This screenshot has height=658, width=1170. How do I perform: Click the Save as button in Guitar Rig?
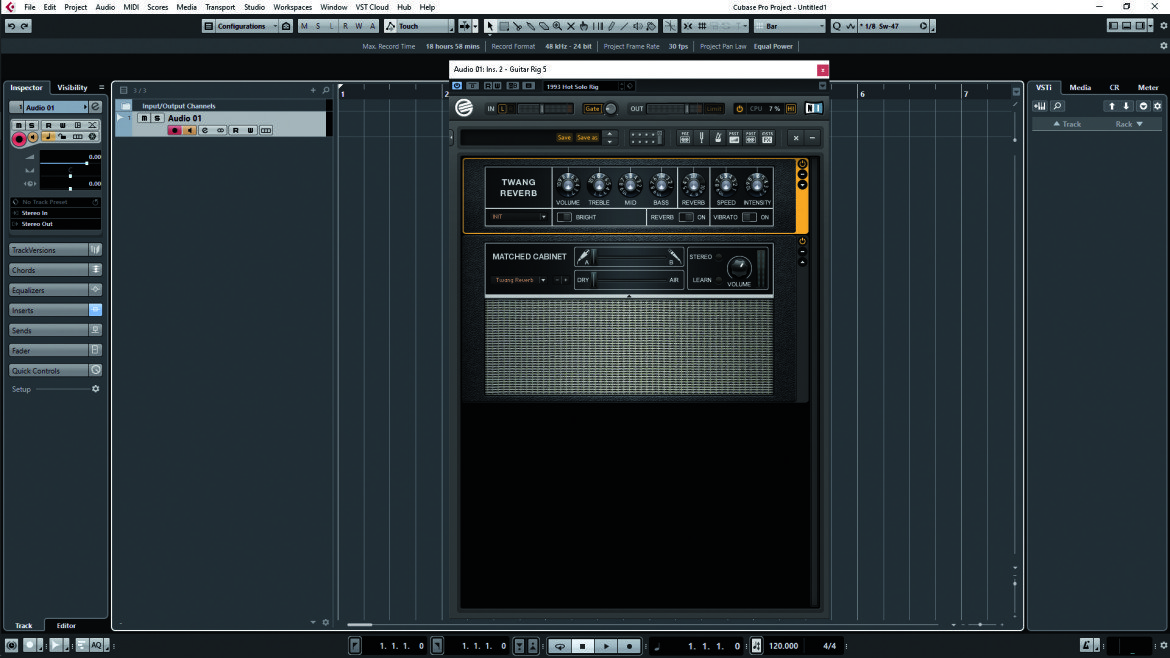pyautogui.click(x=587, y=137)
